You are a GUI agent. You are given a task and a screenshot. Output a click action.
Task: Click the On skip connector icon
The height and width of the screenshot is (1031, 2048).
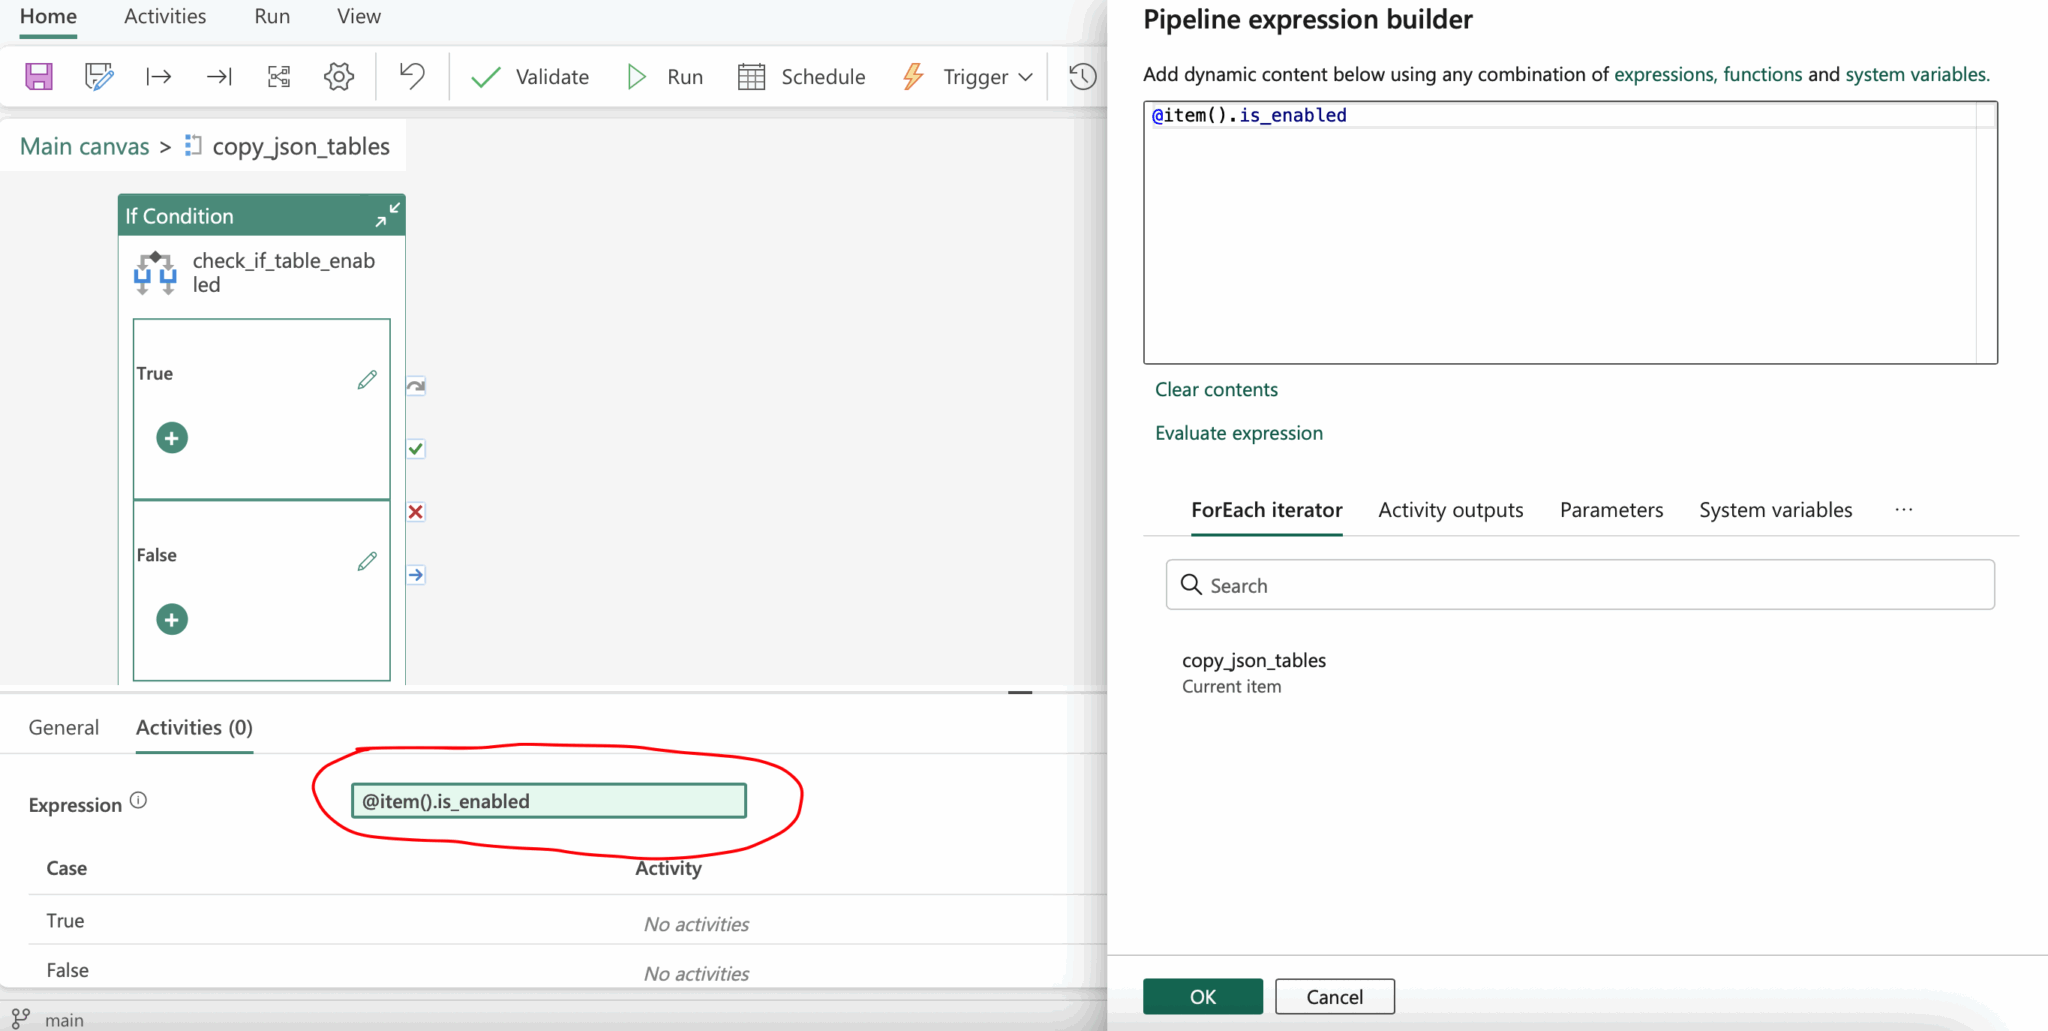(x=416, y=386)
